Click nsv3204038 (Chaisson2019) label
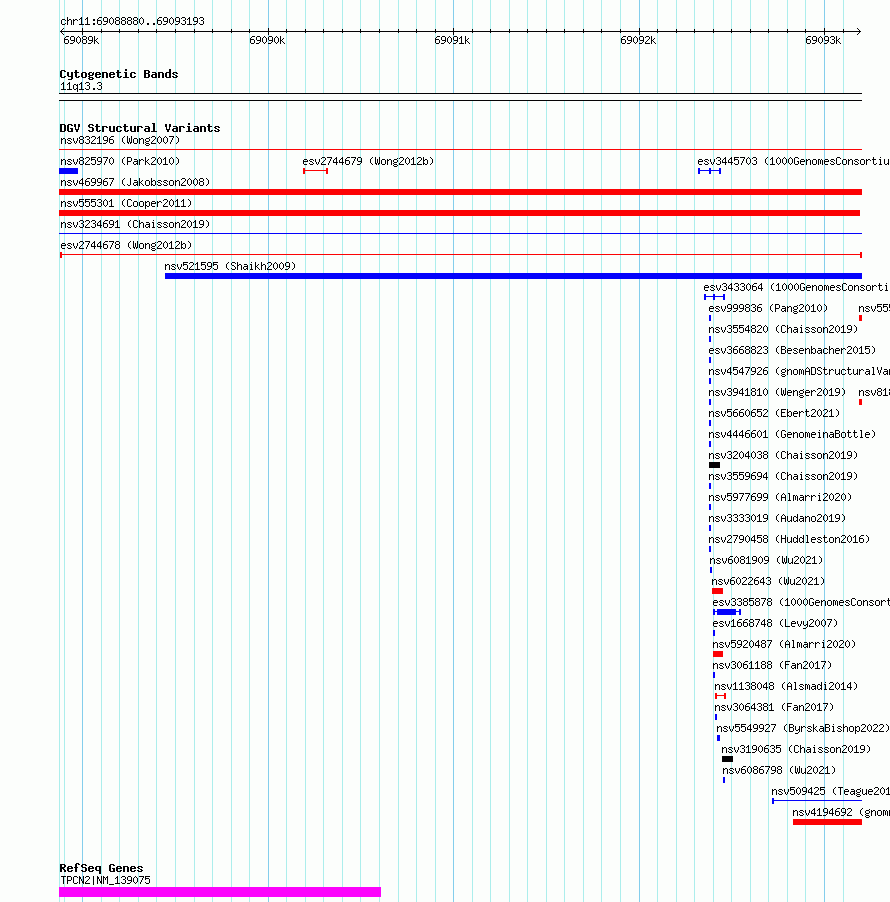Image resolution: width=890 pixels, height=902 pixels. coord(783,456)
